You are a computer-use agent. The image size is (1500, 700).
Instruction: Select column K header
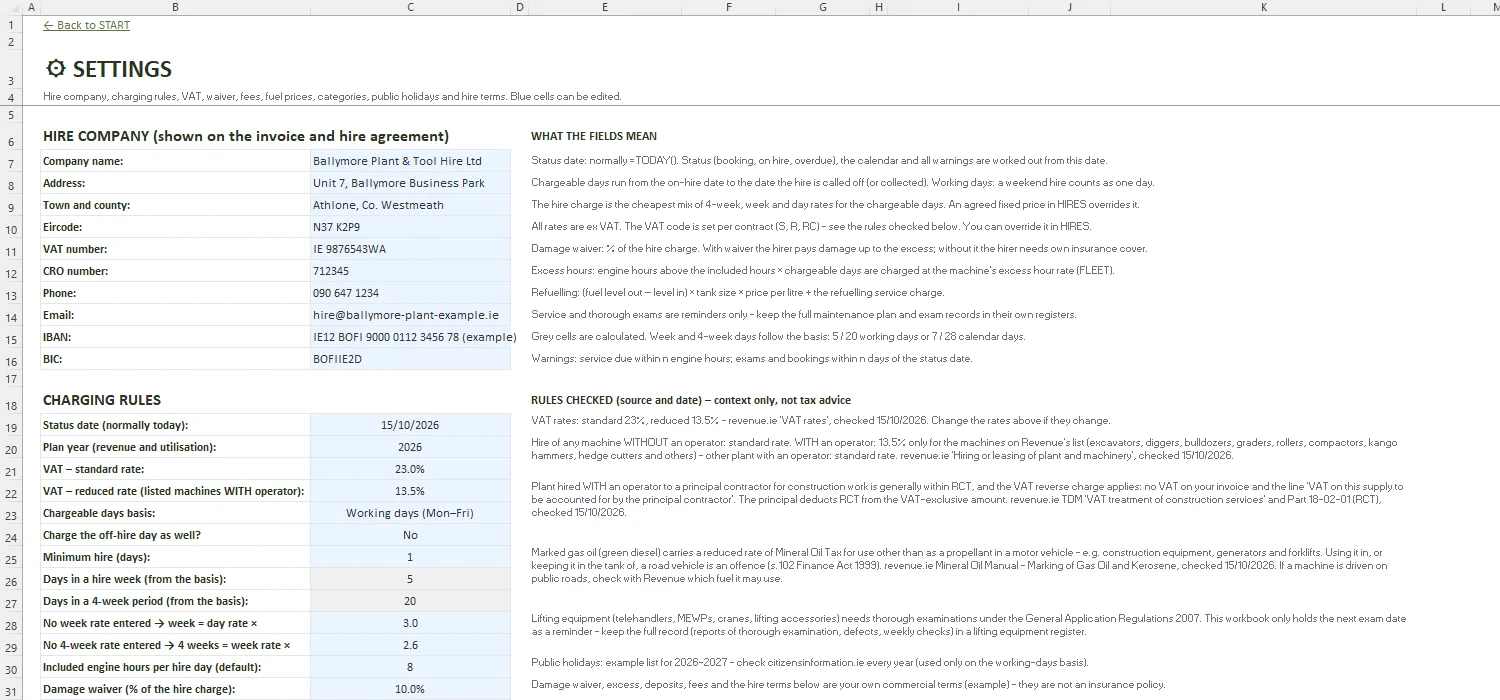tap(1264, 7)
